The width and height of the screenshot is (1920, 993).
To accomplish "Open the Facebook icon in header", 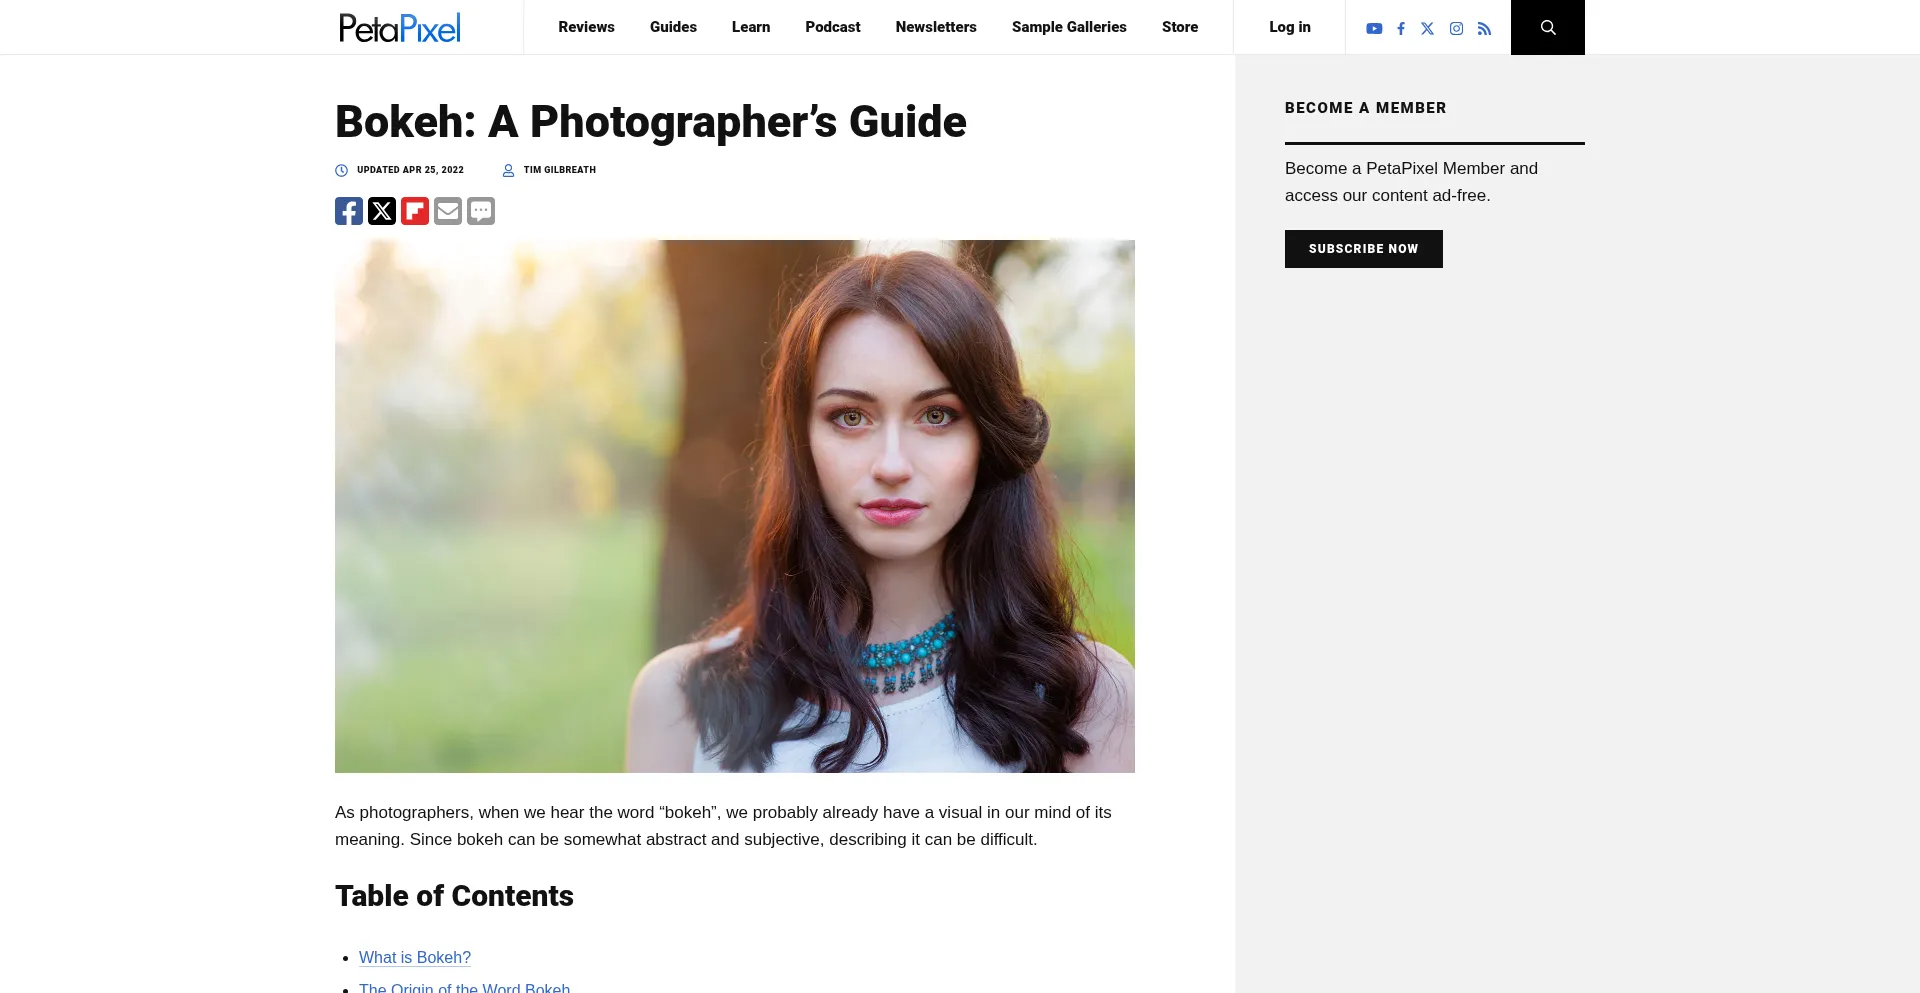I will click(x=1401, y=29).
